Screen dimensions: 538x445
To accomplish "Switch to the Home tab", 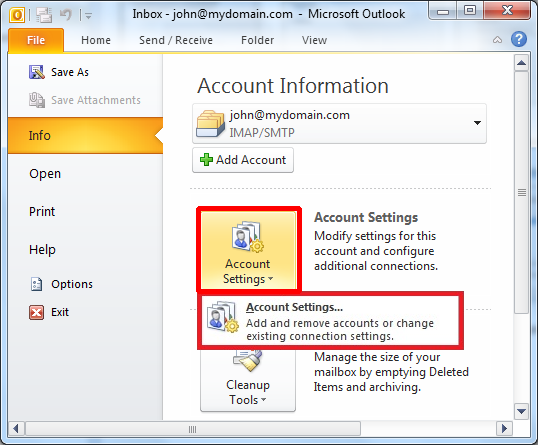I will (x=96, y=40).
